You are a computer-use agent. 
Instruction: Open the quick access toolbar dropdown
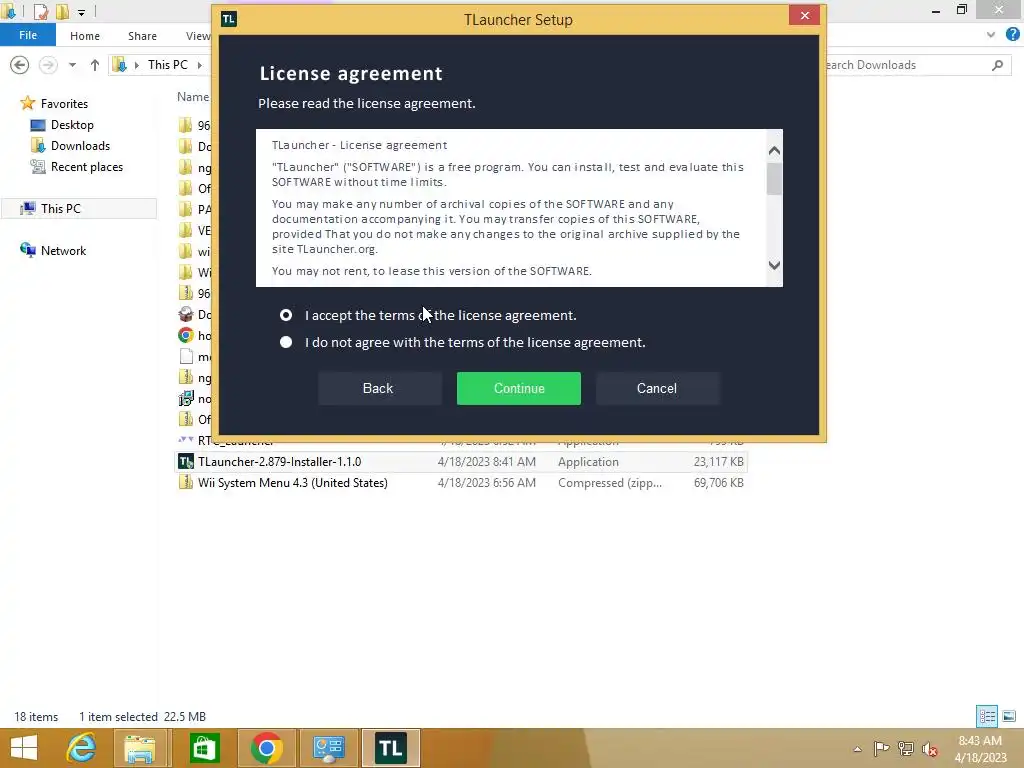[x=81, y=12]
